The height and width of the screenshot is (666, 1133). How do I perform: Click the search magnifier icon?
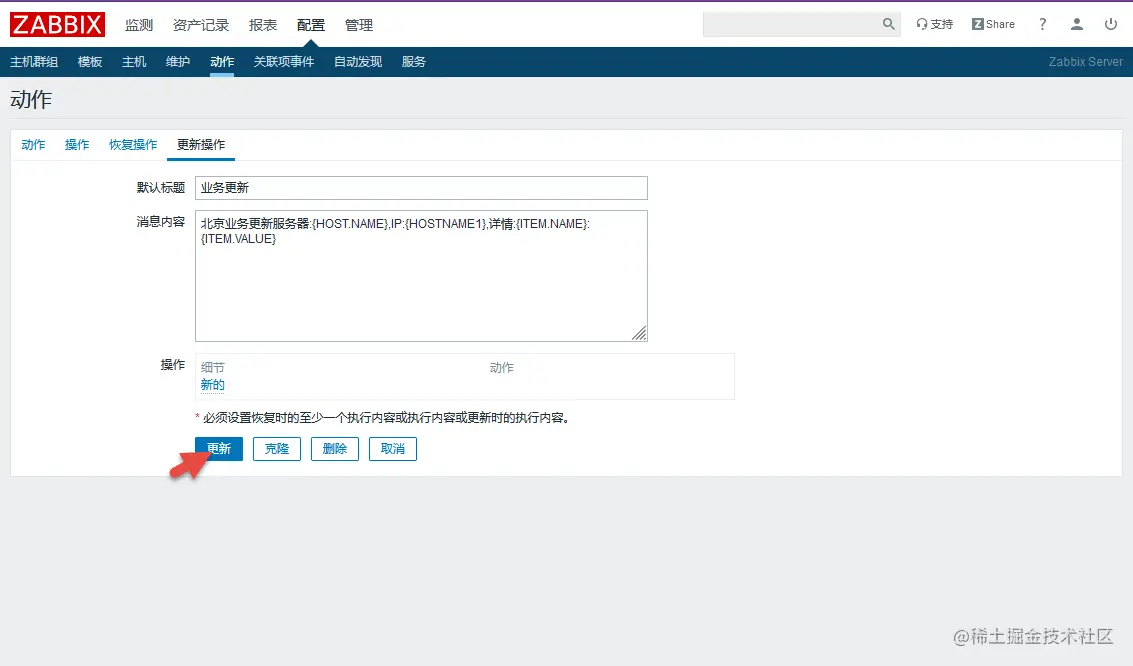coord(890,21)
